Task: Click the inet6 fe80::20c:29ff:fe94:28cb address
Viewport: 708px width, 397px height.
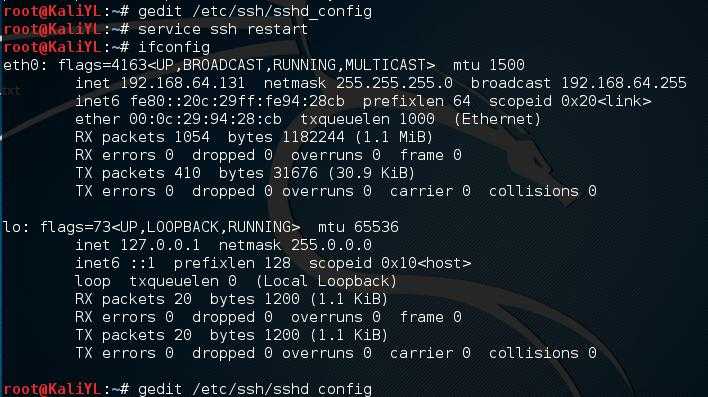Action: (237, 101)
